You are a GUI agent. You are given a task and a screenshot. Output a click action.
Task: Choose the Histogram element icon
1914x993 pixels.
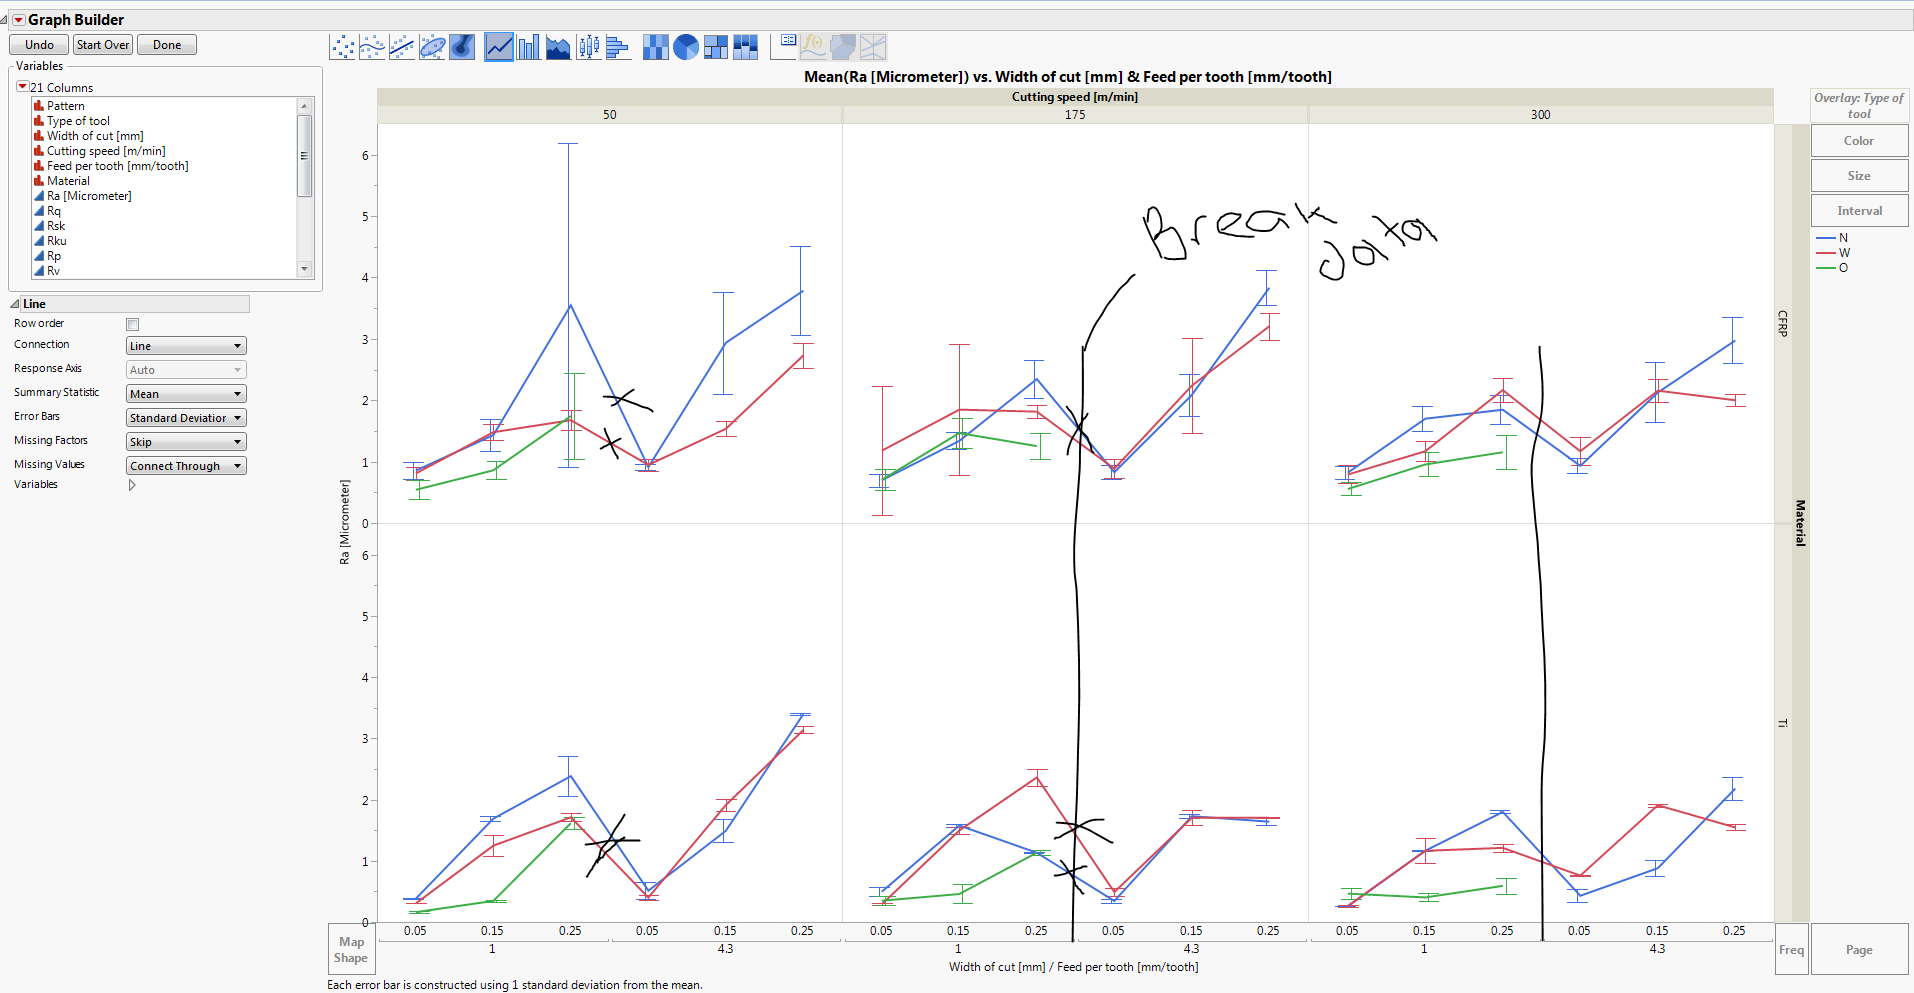pyautogui.click(x=618, y=46)
